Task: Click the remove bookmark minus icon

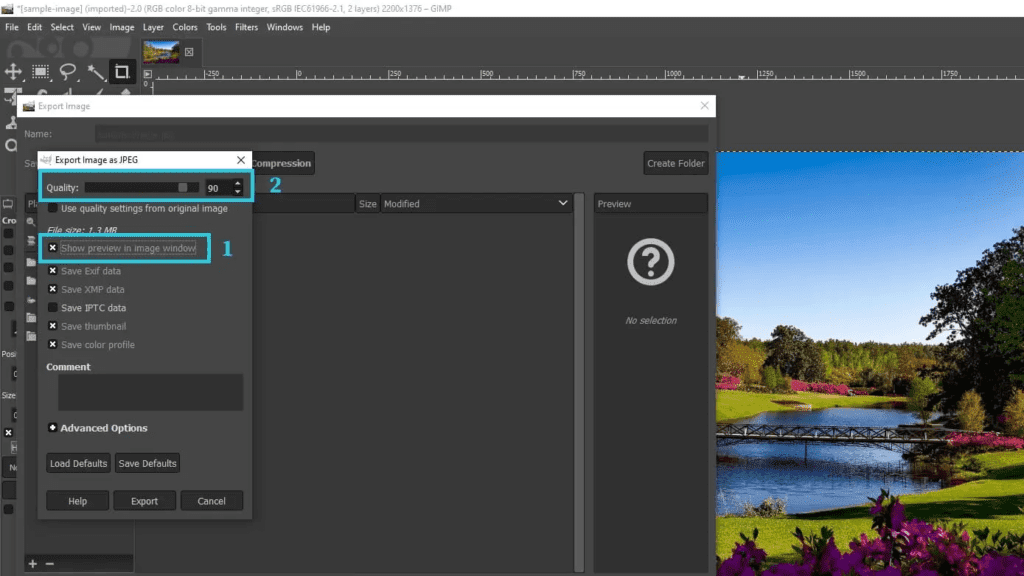Action: 50,564
